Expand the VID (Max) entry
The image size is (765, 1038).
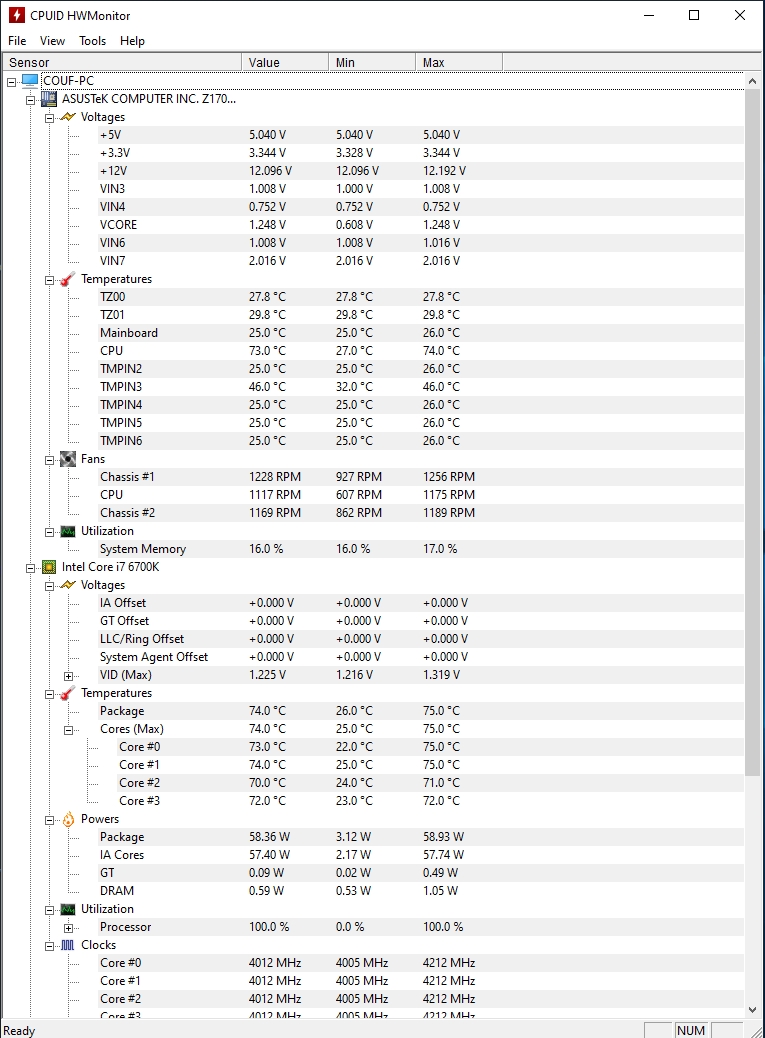(x=69, y=675)
